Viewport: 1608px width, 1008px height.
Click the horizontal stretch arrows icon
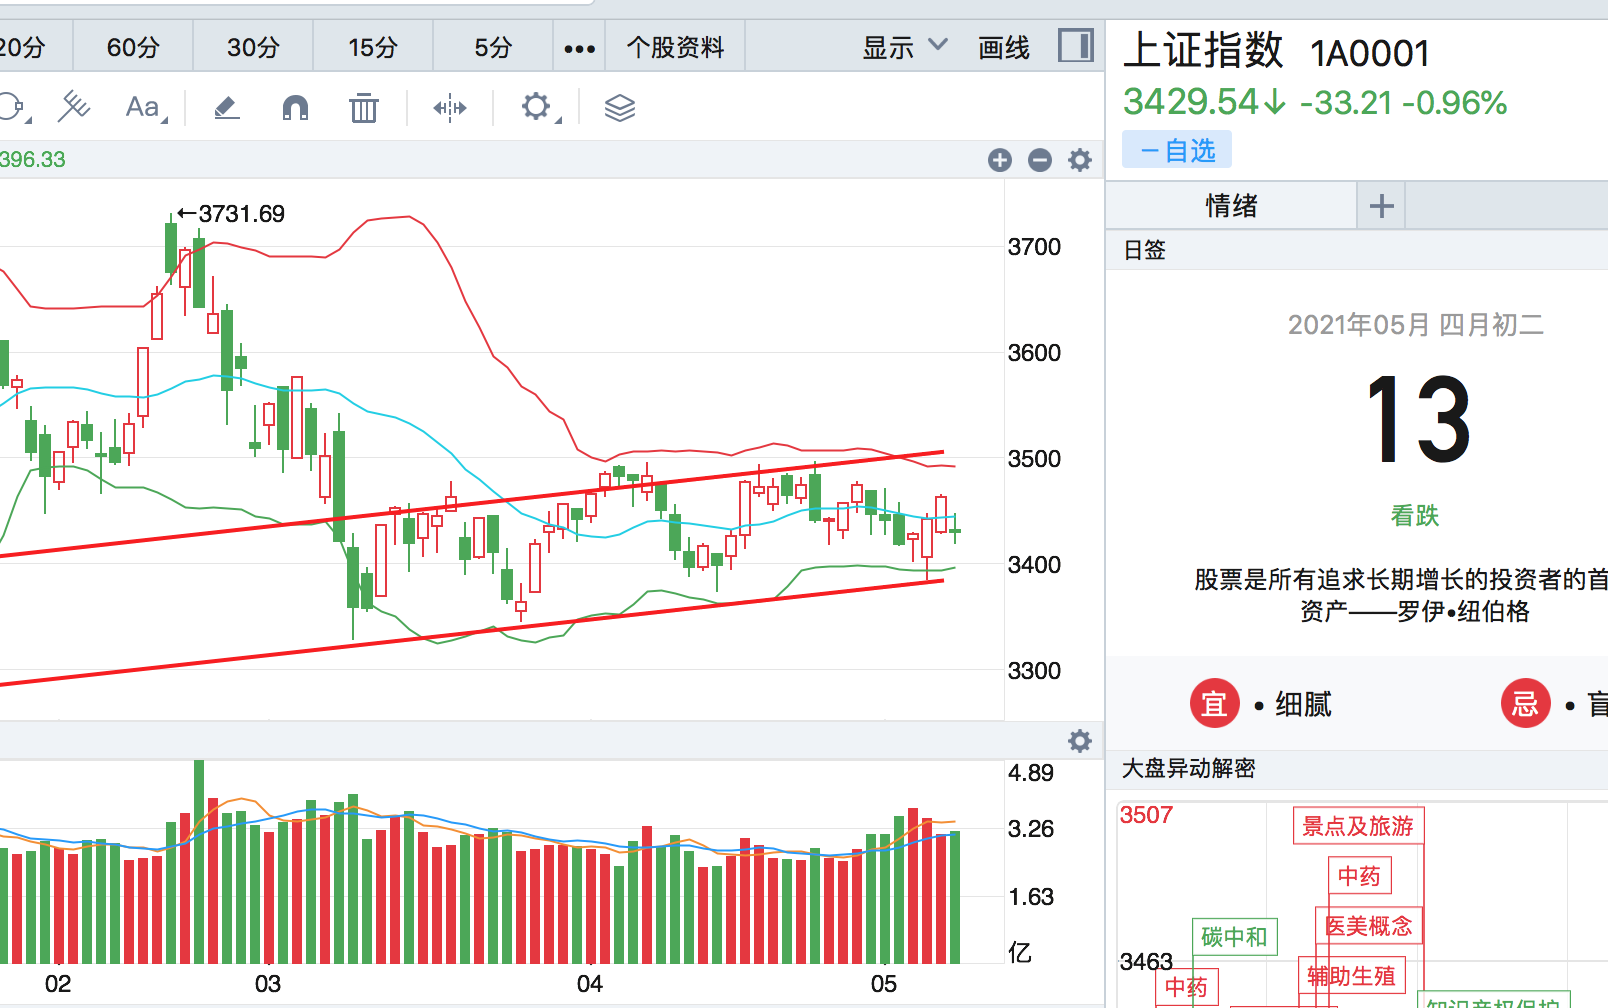[450, 107]
